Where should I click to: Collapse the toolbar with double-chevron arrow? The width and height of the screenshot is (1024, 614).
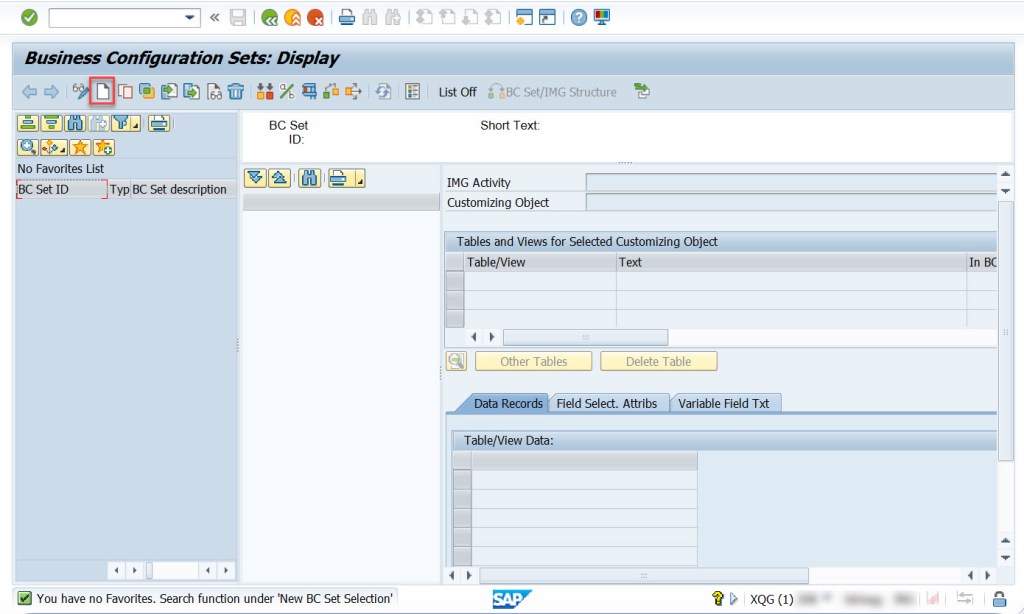(213, 16)
